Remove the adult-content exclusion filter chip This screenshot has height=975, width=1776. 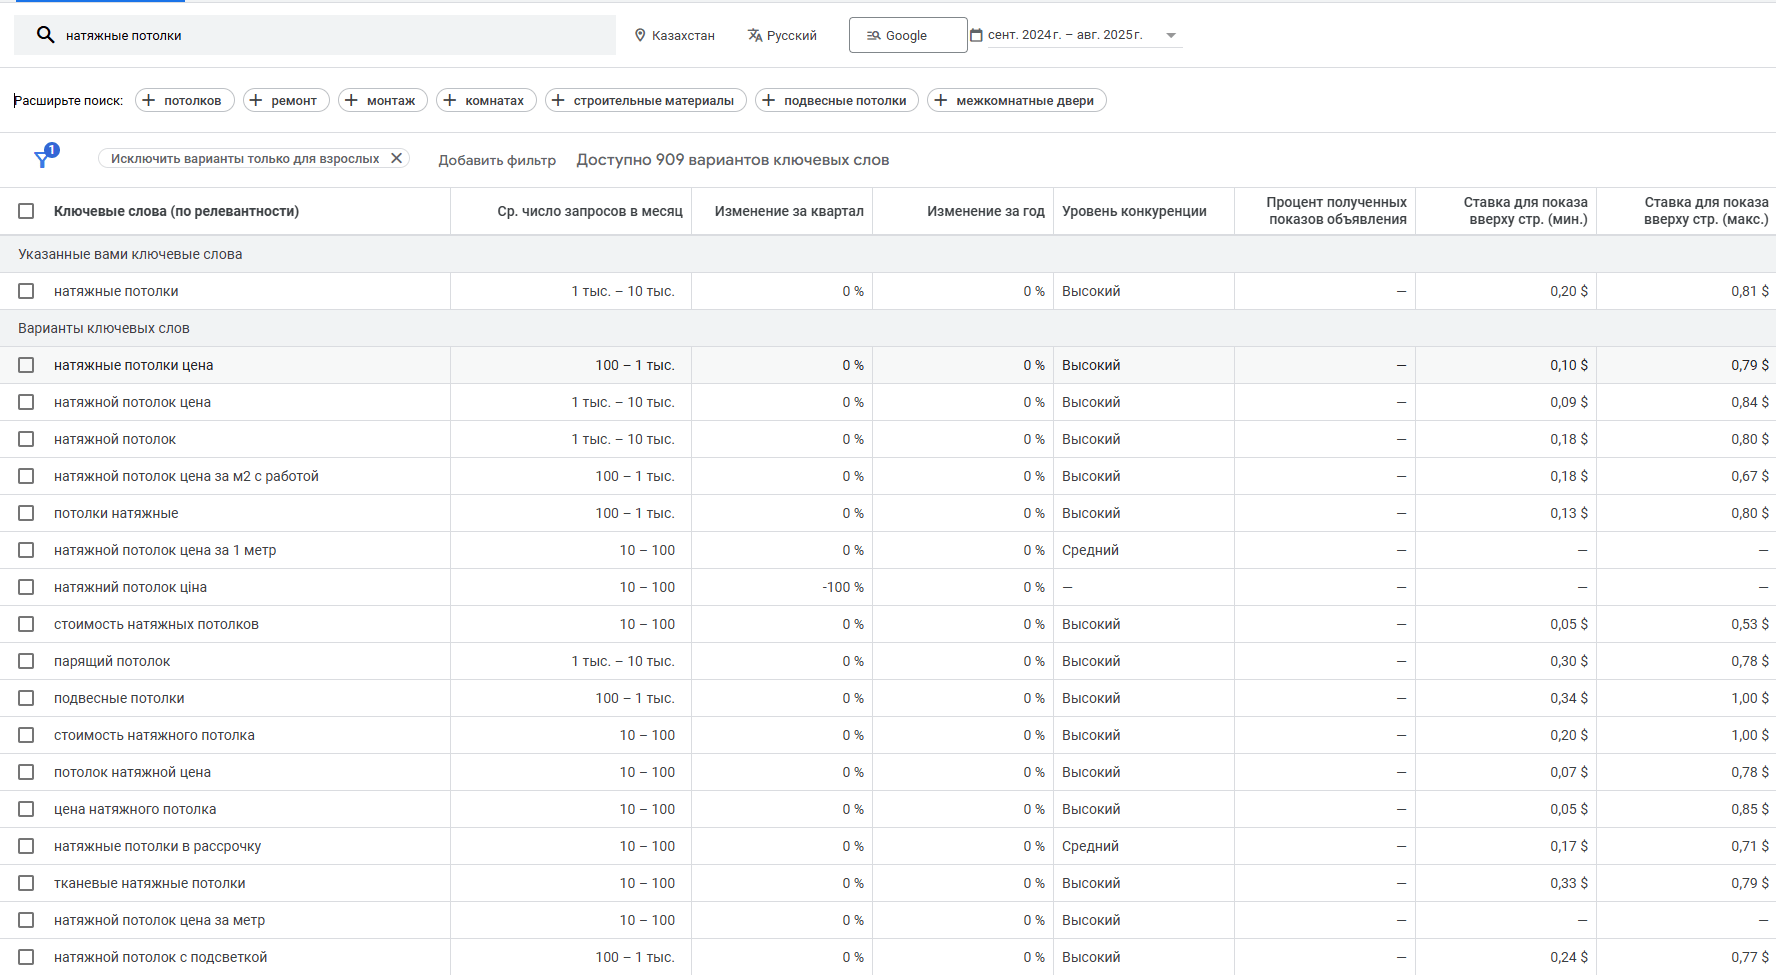point(397,158)
